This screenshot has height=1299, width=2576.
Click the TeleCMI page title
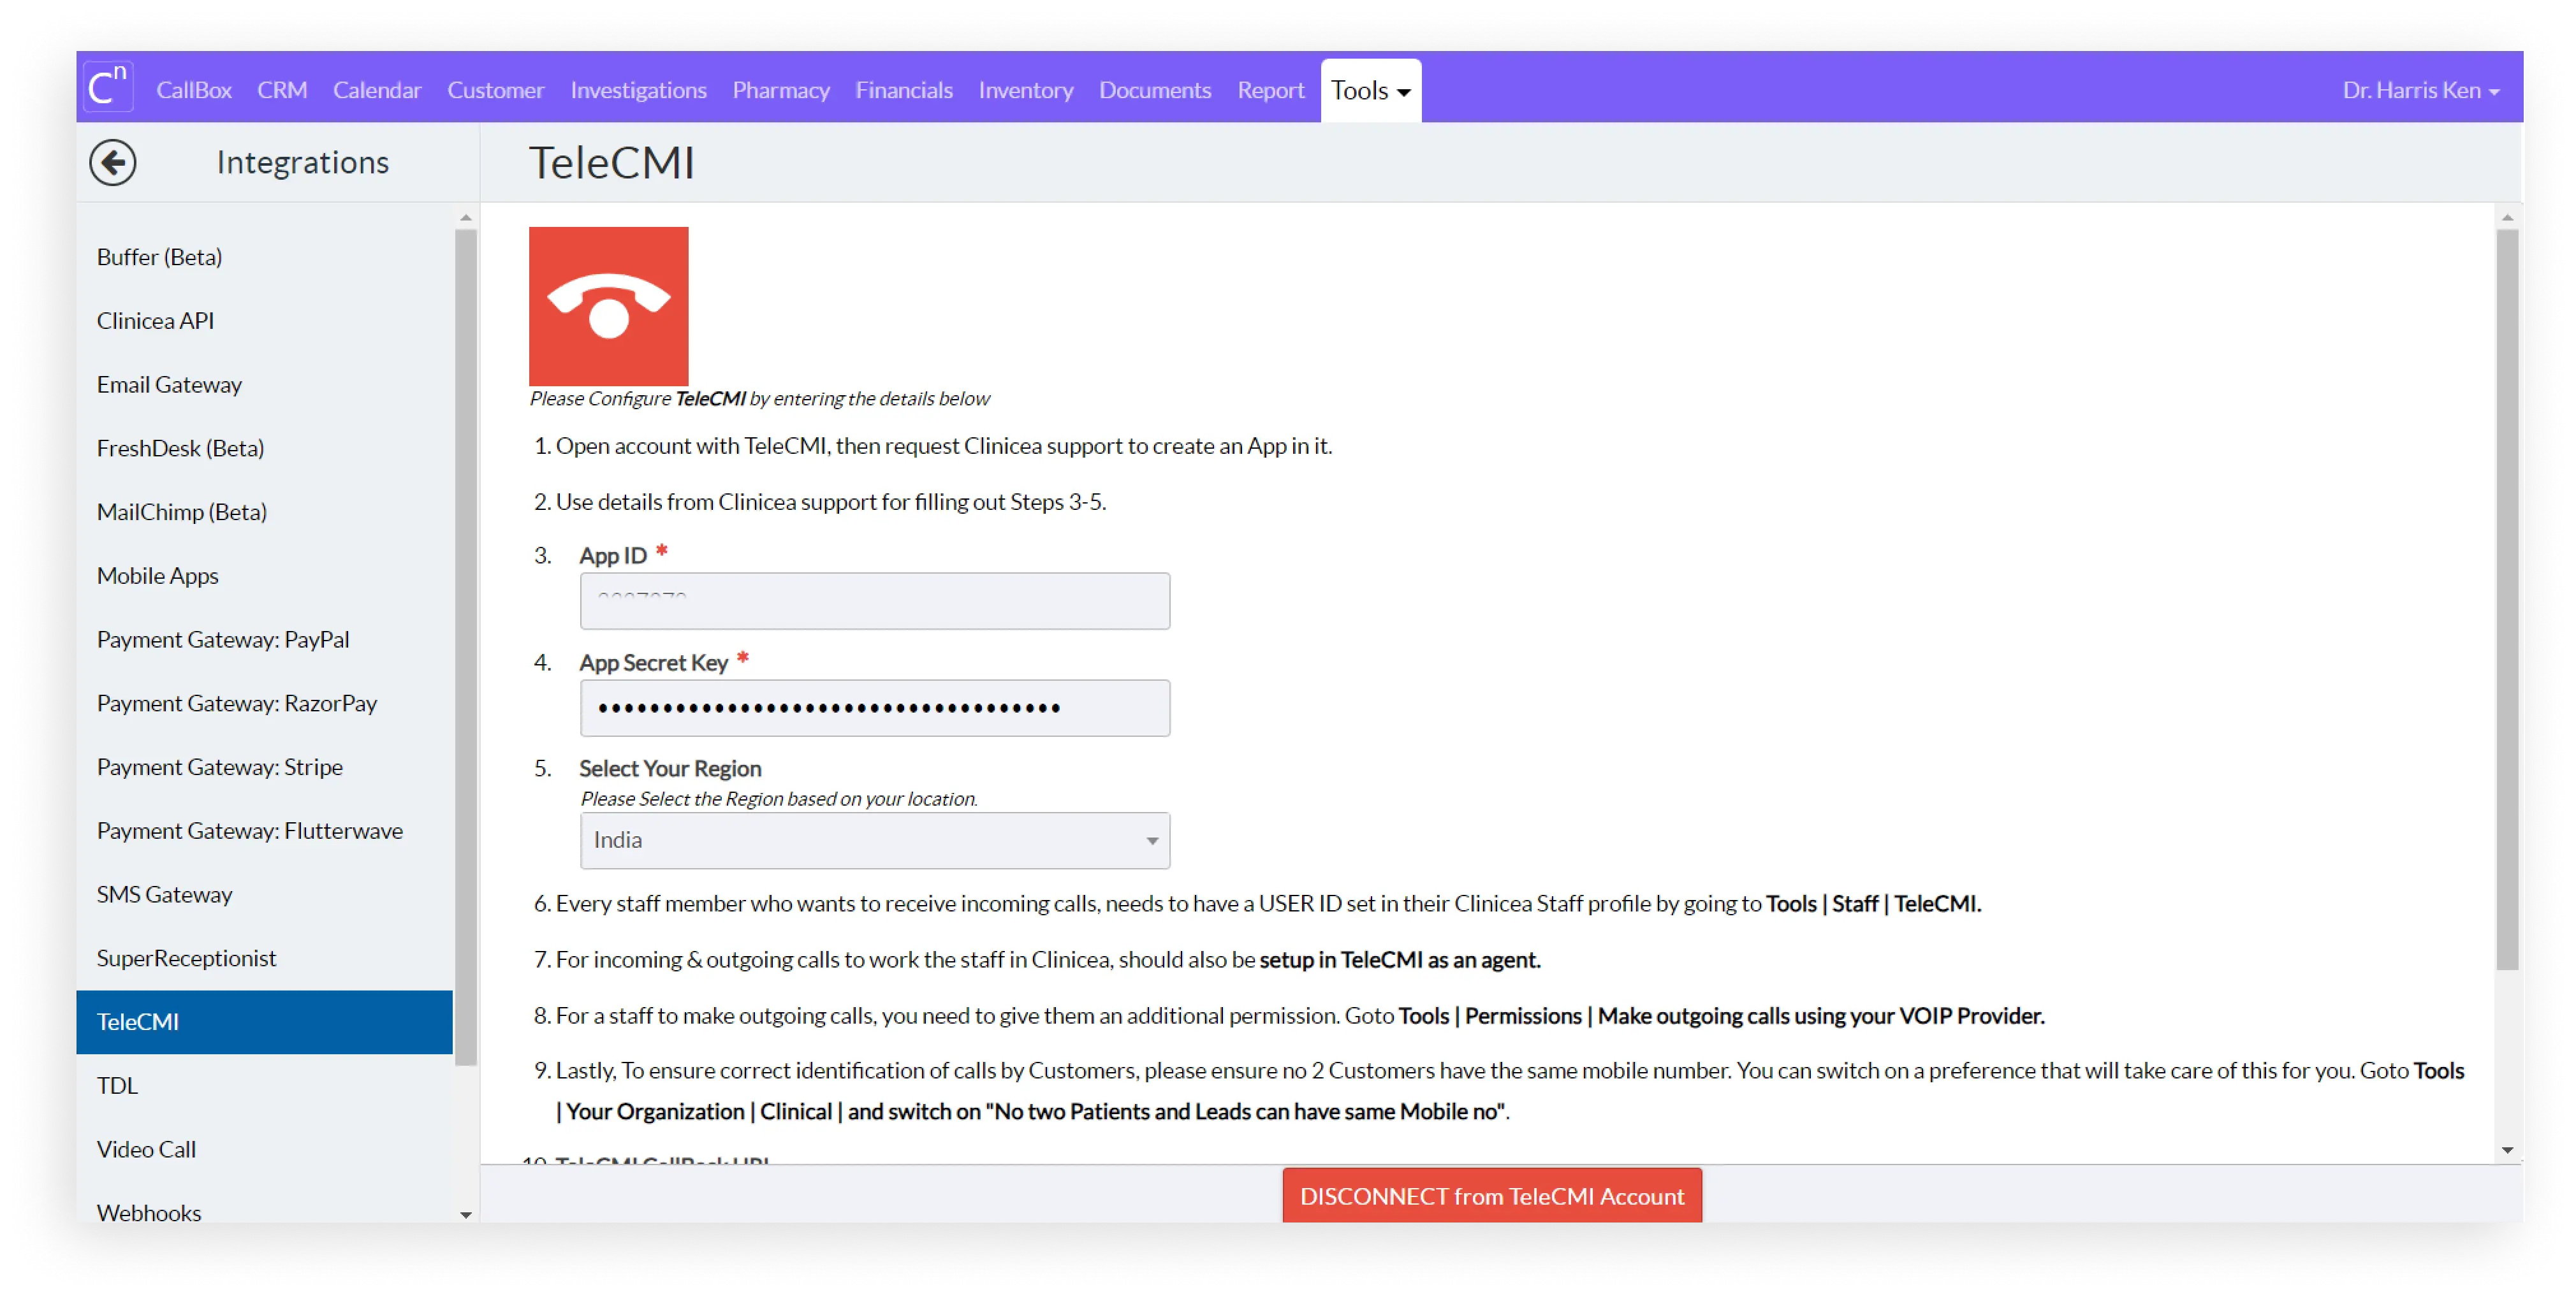611,162
